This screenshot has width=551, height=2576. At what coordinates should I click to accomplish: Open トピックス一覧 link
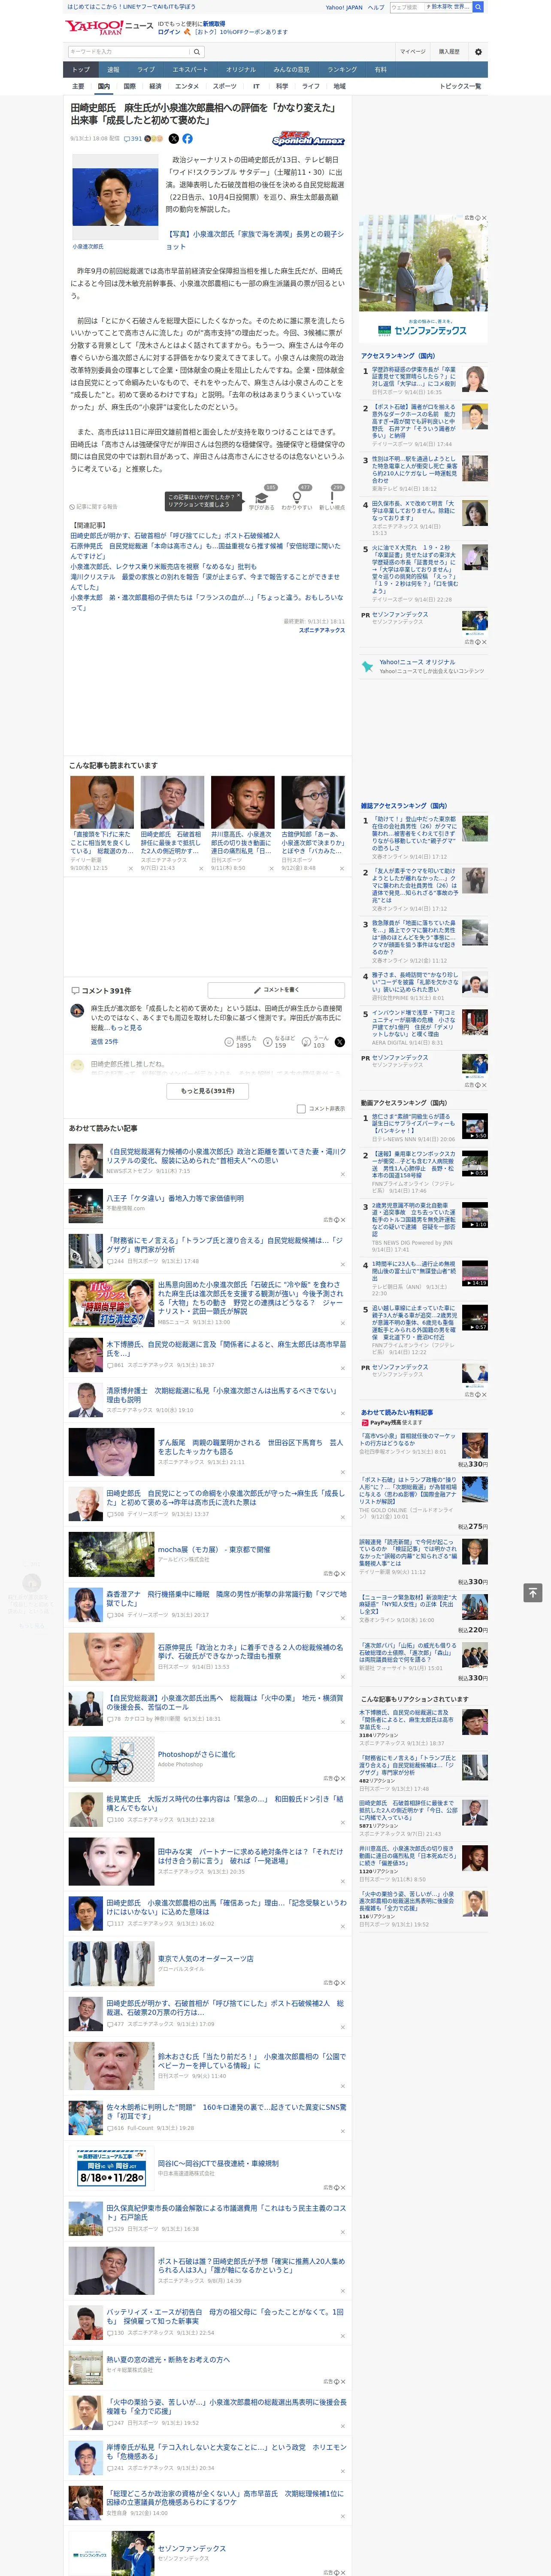click(x=460, y=86)
